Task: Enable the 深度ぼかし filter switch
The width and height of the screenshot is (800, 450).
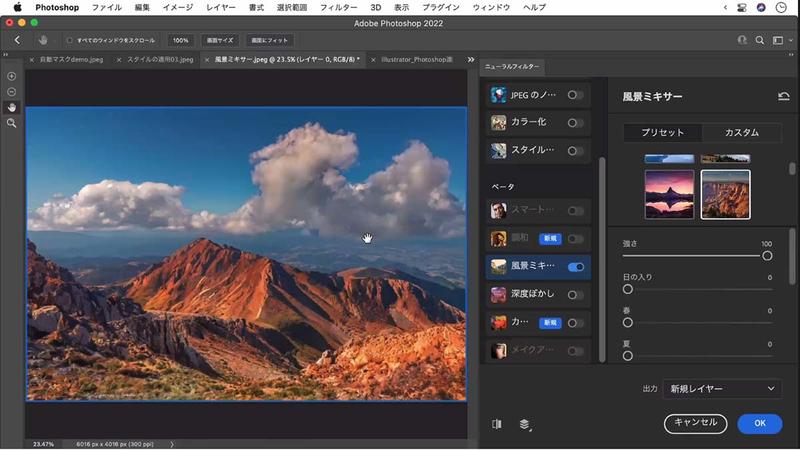Action: (x=576, y=295)
